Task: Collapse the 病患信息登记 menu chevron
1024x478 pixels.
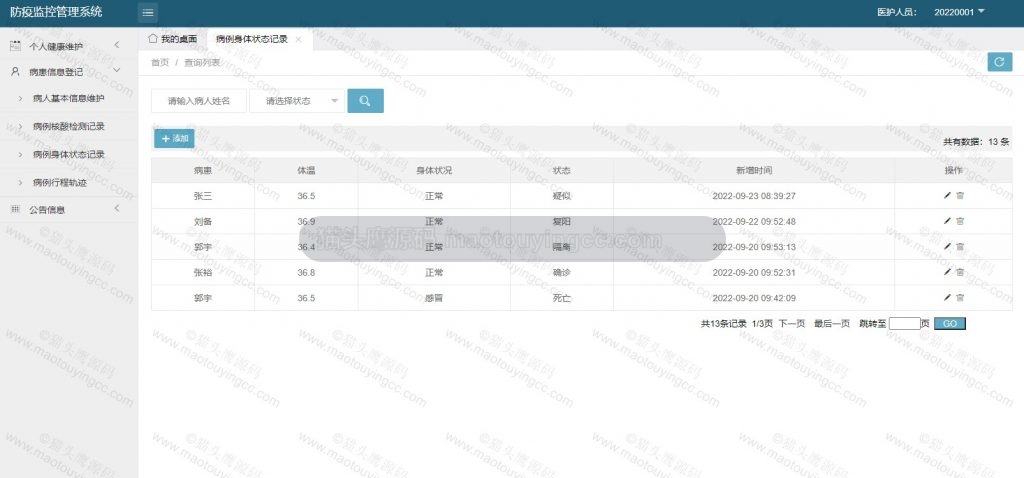Action: [116, 70]
